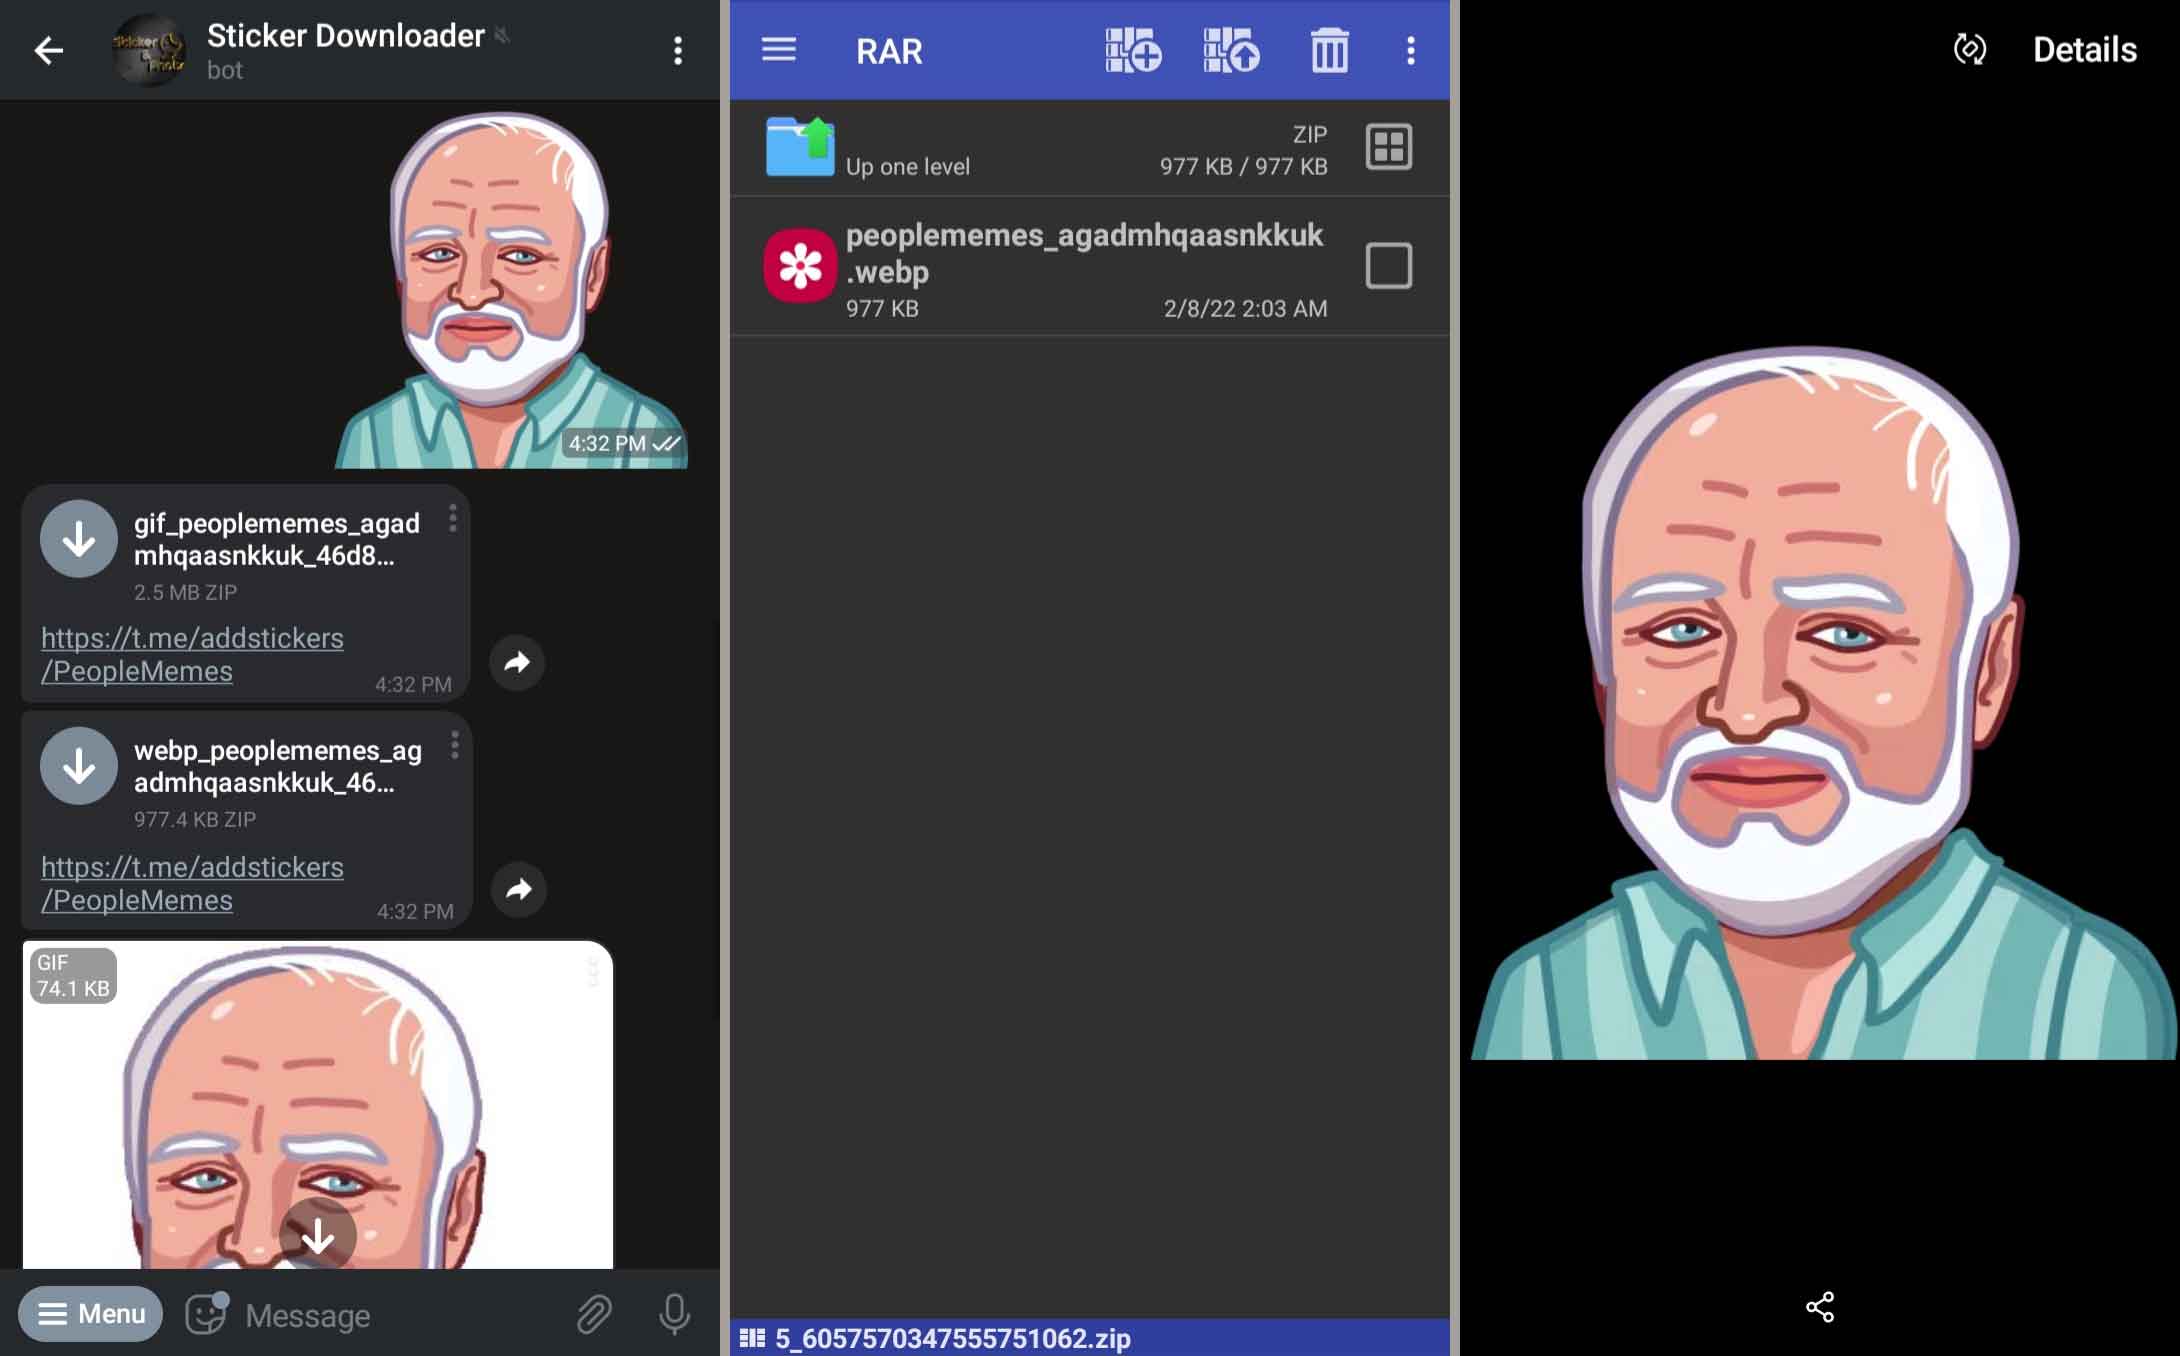This screenshot has width=2180, height=1356.
Task: Click the 2.5 MB ZIP size label
Action: (x=185, y=592)
